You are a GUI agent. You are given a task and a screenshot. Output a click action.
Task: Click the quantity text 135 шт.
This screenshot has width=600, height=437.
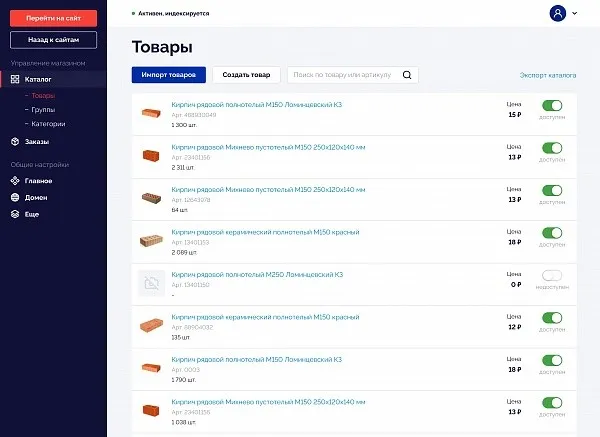click(181, 338)
